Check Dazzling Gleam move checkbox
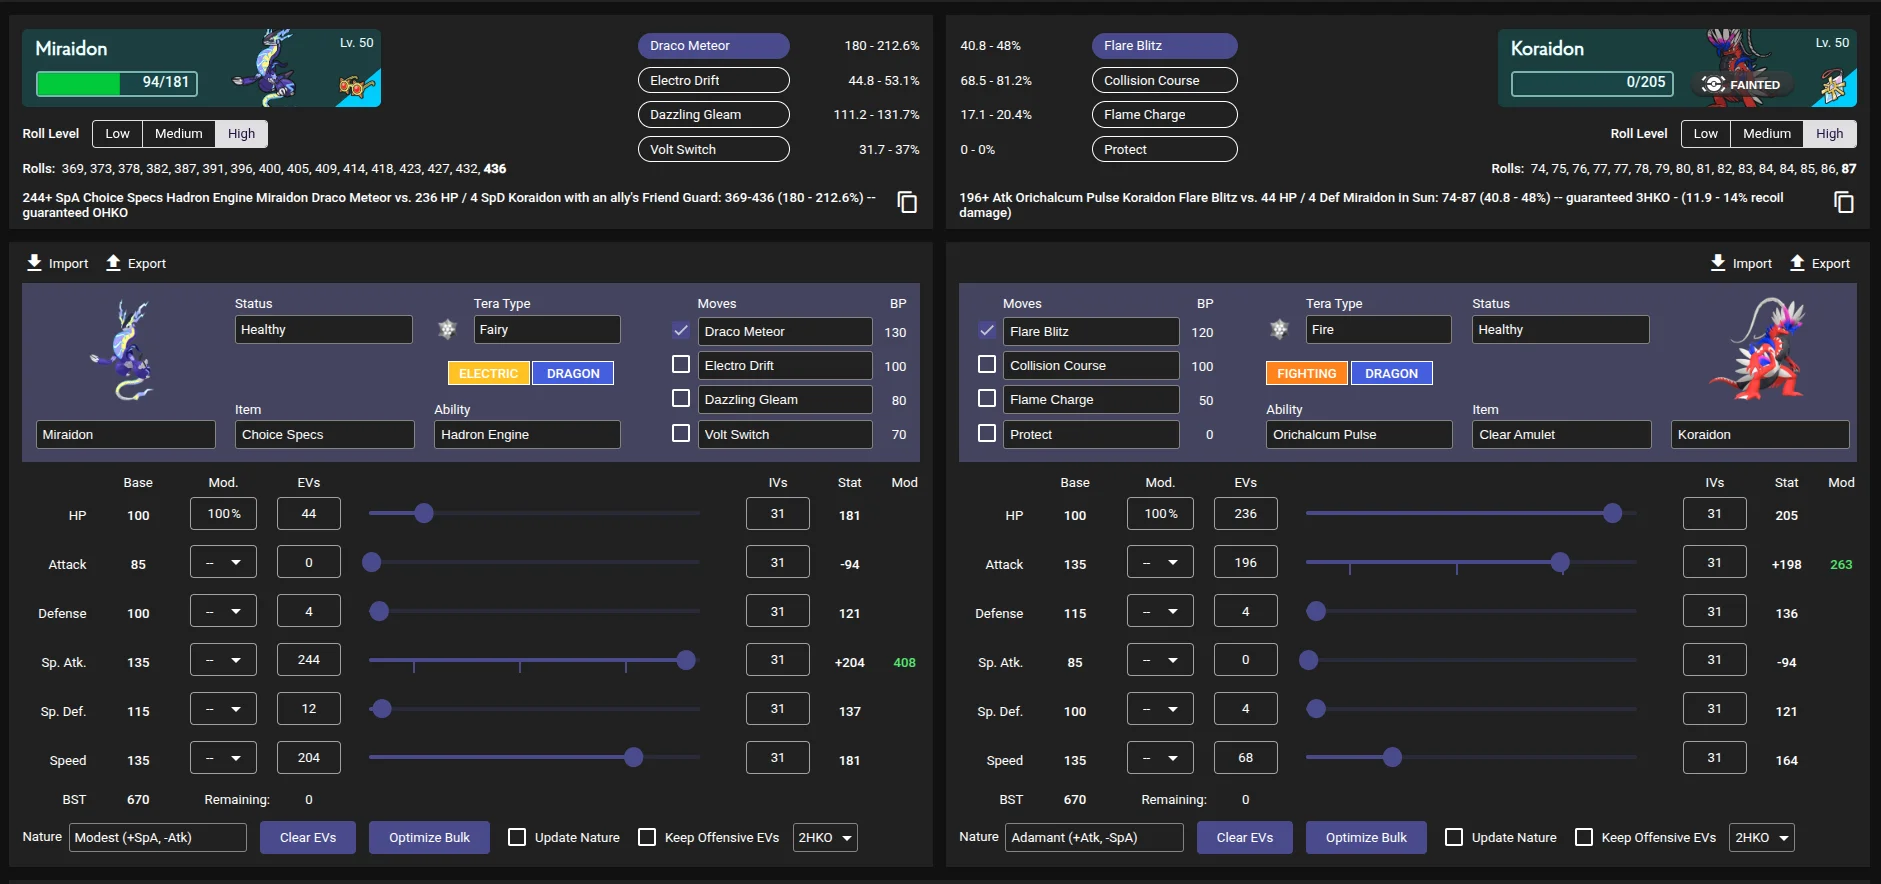Viewport: 1881px width, 884px height. tap(681, 398)
